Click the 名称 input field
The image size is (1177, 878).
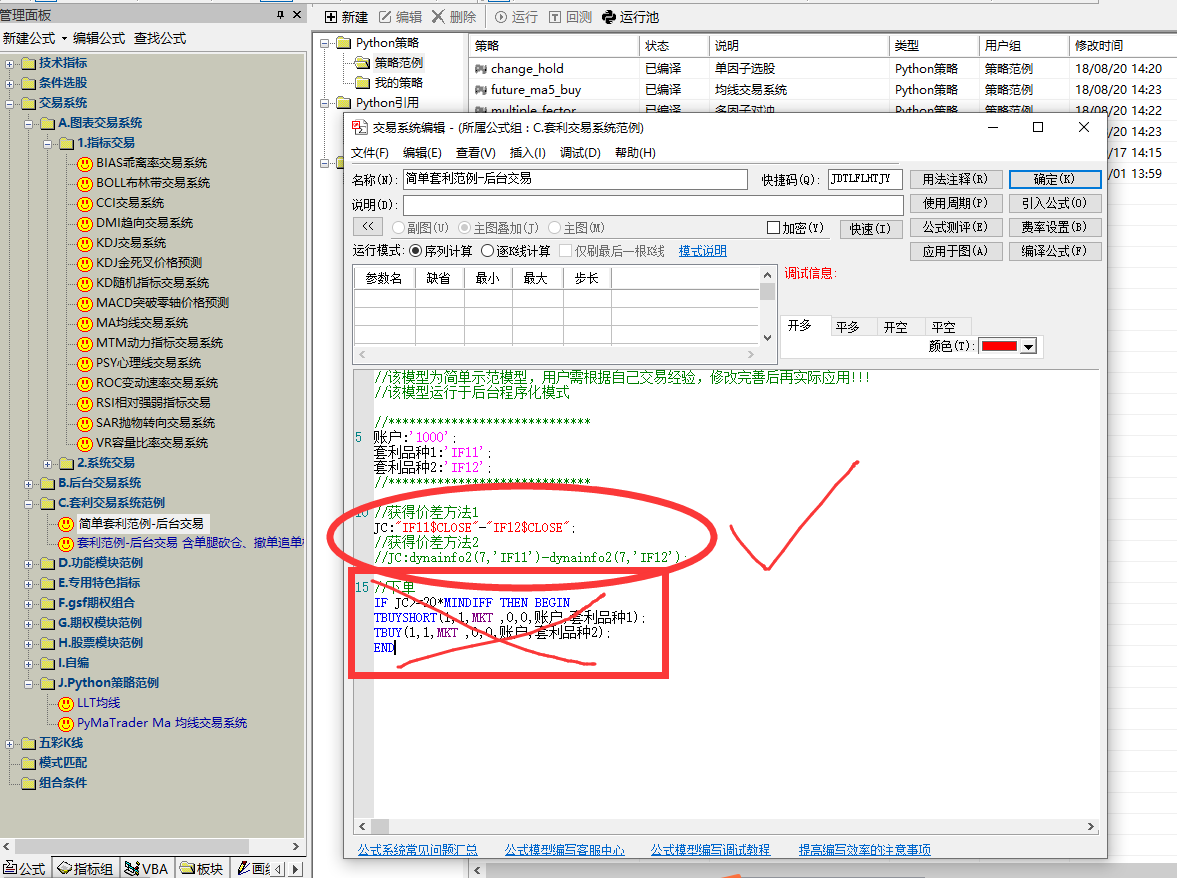(575, 179)
